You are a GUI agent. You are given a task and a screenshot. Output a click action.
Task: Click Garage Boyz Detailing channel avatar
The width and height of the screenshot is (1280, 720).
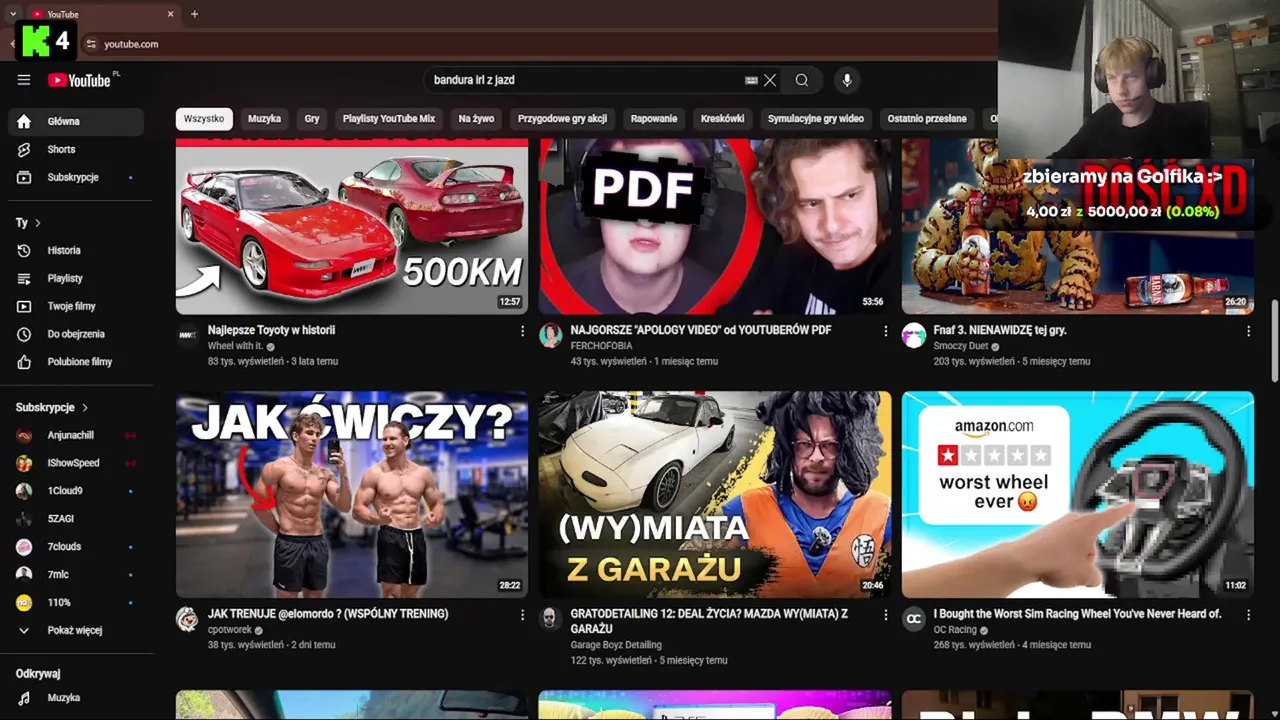[x=550, y=619]
